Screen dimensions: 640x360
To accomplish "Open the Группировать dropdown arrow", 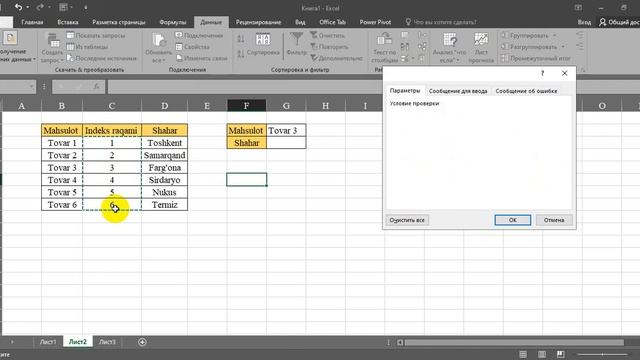I will click(x=555, y=36).
